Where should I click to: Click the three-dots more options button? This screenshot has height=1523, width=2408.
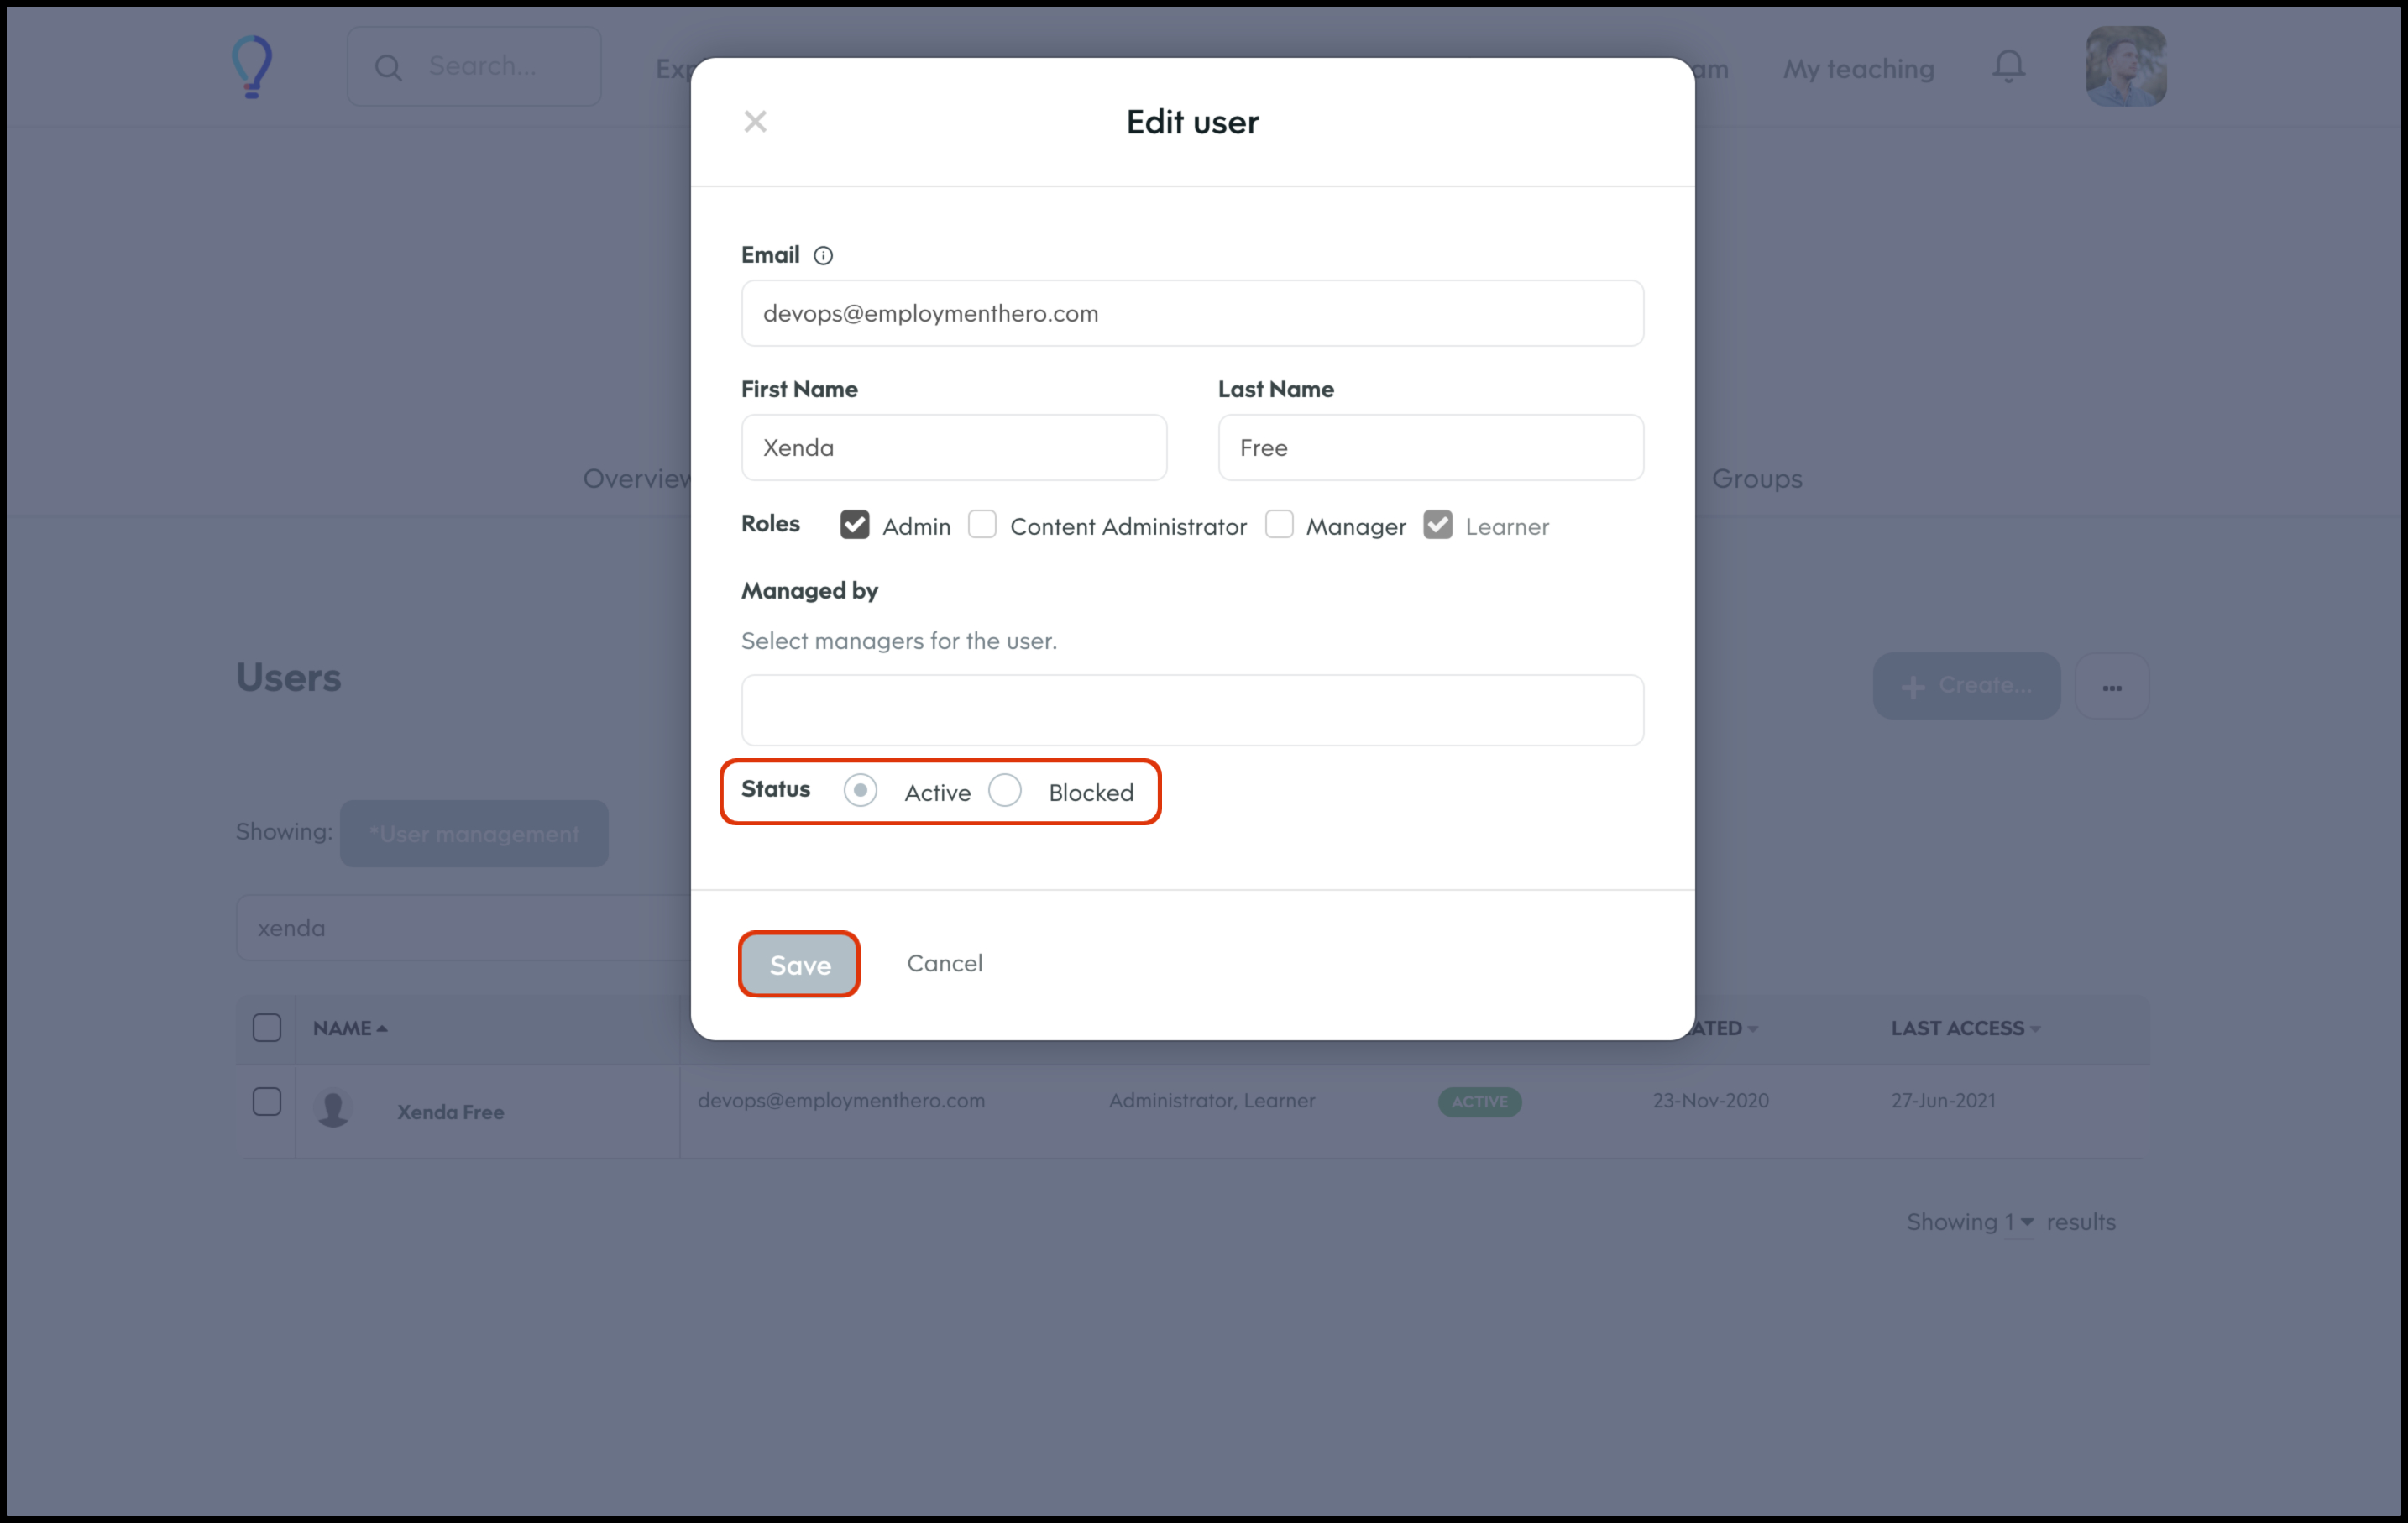tap(2111, 687)
